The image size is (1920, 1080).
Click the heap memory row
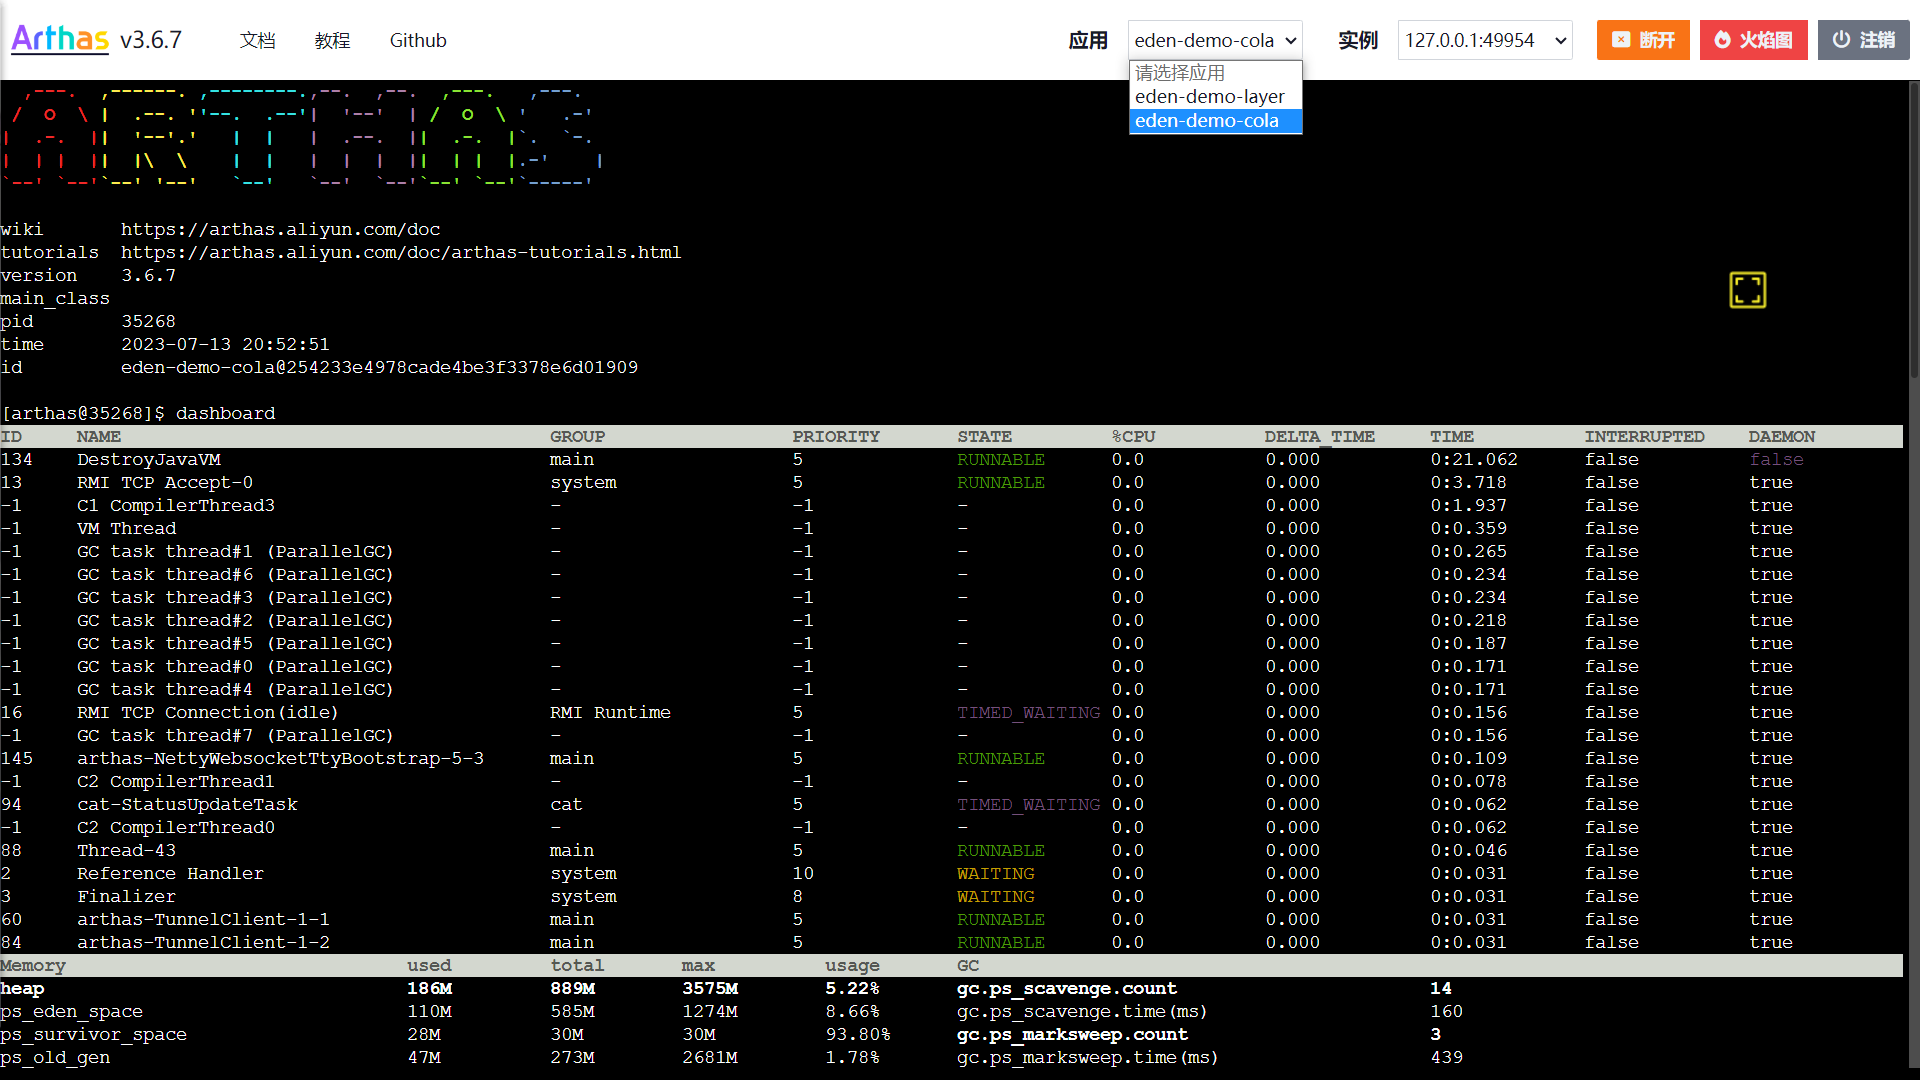[23, 988]
